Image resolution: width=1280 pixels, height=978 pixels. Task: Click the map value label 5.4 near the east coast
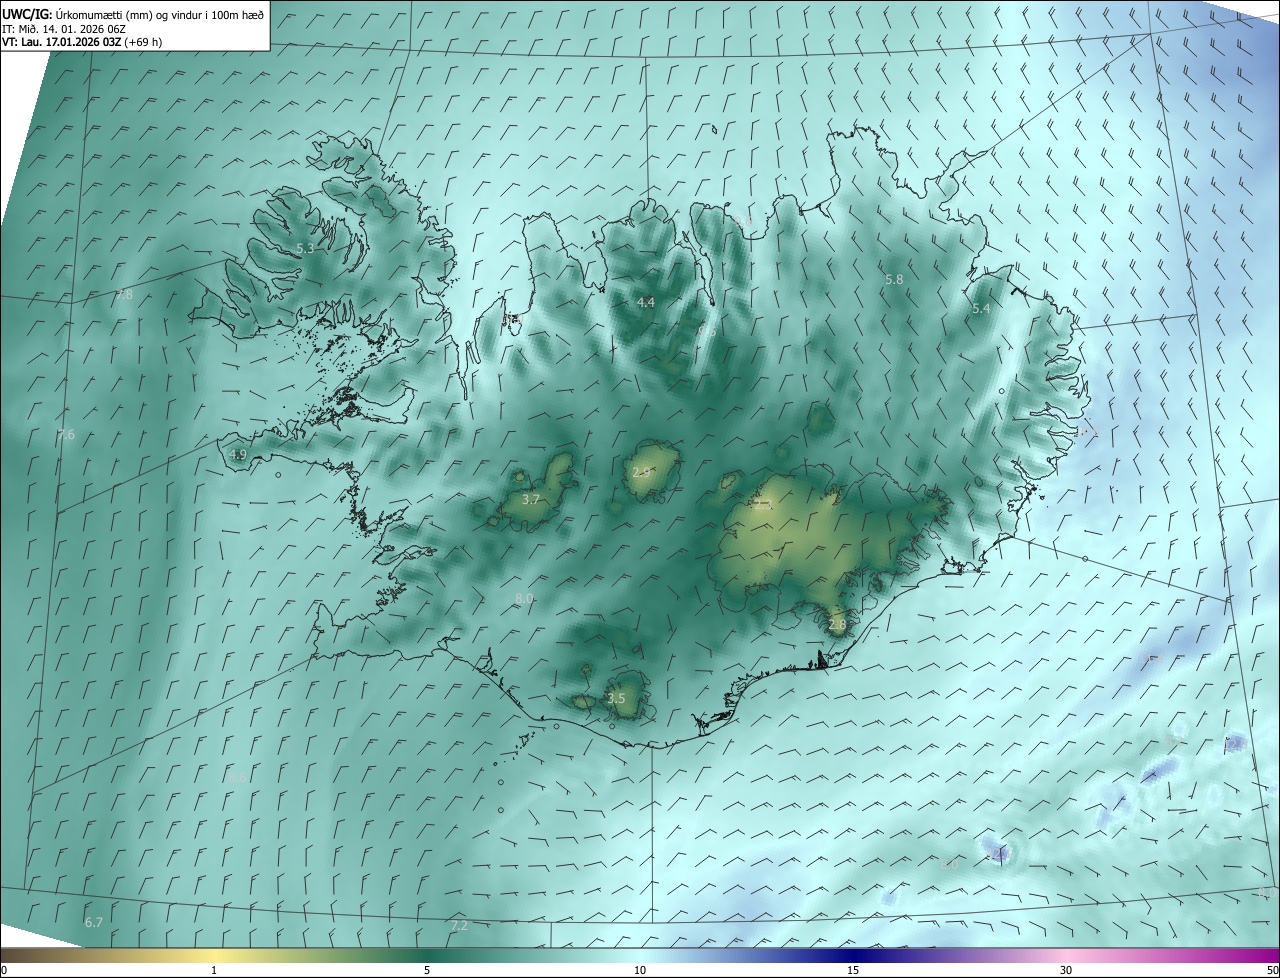981,309
